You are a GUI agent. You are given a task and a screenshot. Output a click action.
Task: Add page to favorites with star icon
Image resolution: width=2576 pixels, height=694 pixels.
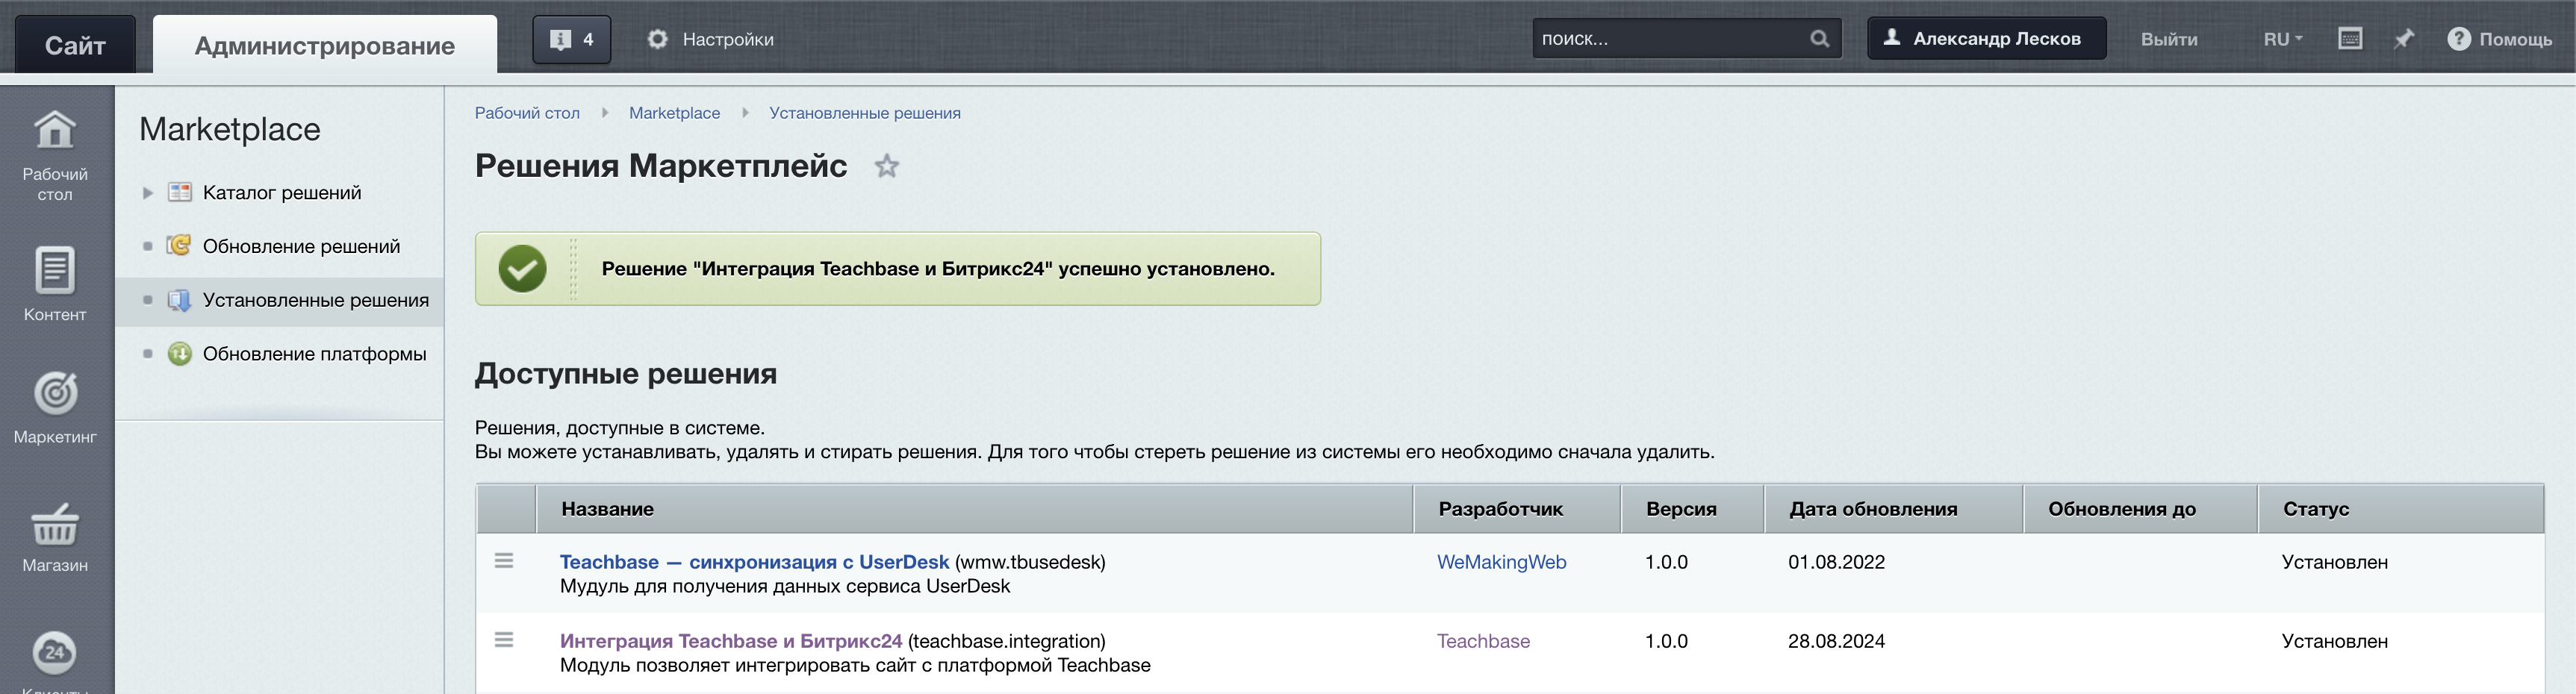pos(886,166)
